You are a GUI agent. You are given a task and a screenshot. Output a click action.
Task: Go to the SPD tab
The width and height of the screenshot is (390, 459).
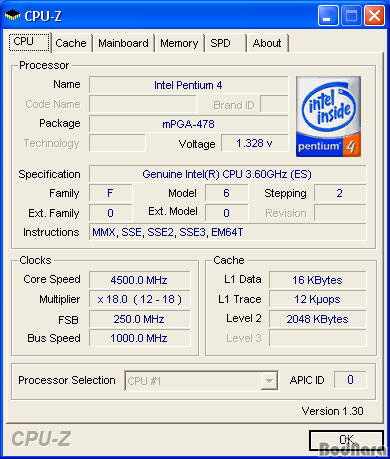225,43
